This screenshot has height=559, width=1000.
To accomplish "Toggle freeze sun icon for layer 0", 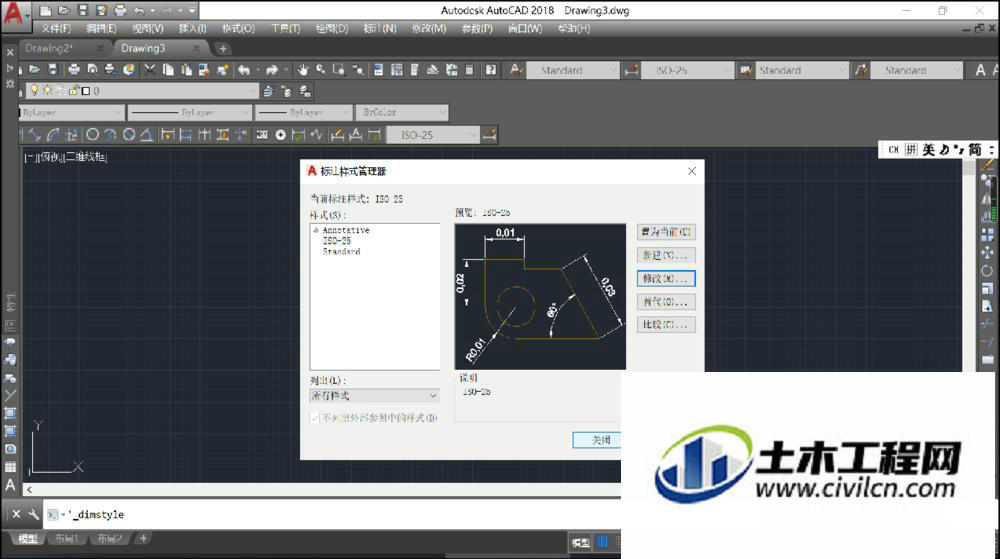I will (x=47, y=91).
